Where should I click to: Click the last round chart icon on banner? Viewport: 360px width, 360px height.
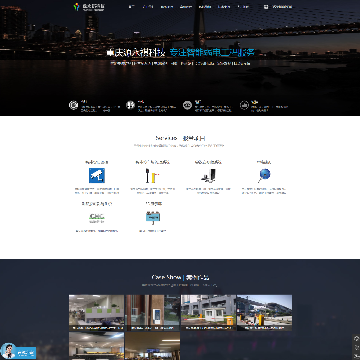(x=244, y=105)
